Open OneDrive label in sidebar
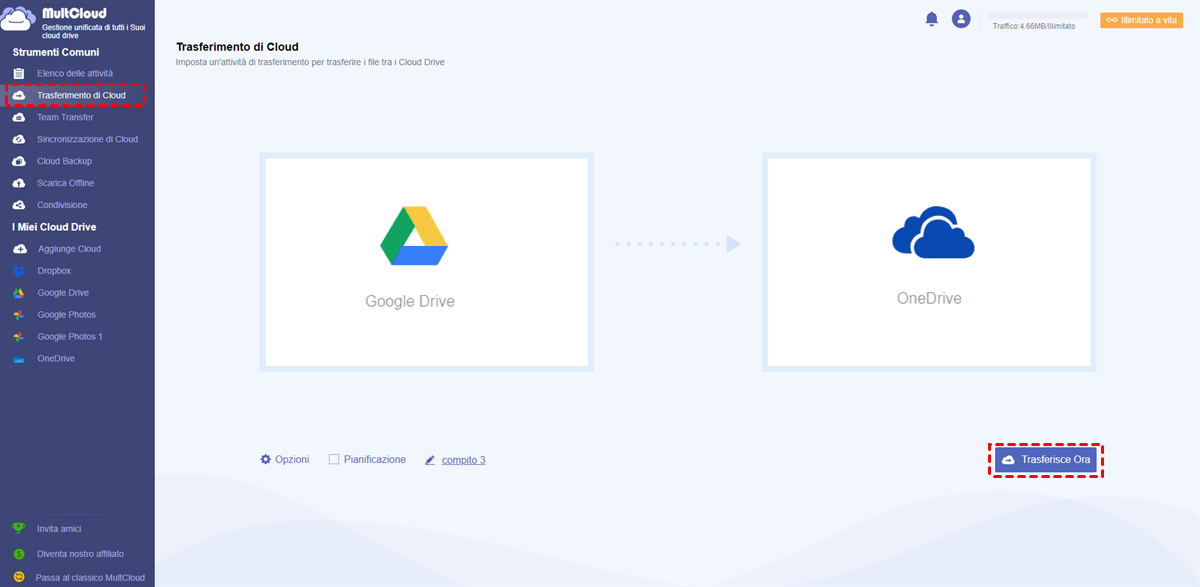 pyautogui.click(x=56, y=359)
